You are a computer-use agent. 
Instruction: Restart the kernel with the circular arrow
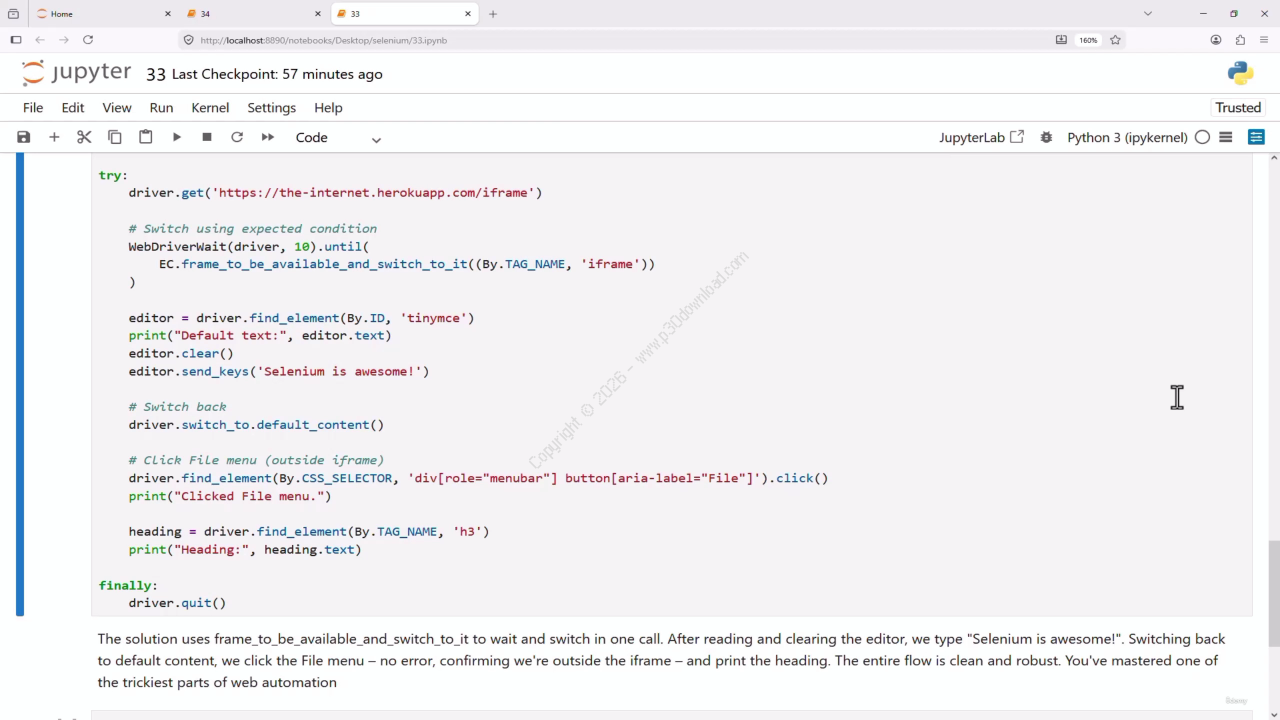tap(237, 137)
